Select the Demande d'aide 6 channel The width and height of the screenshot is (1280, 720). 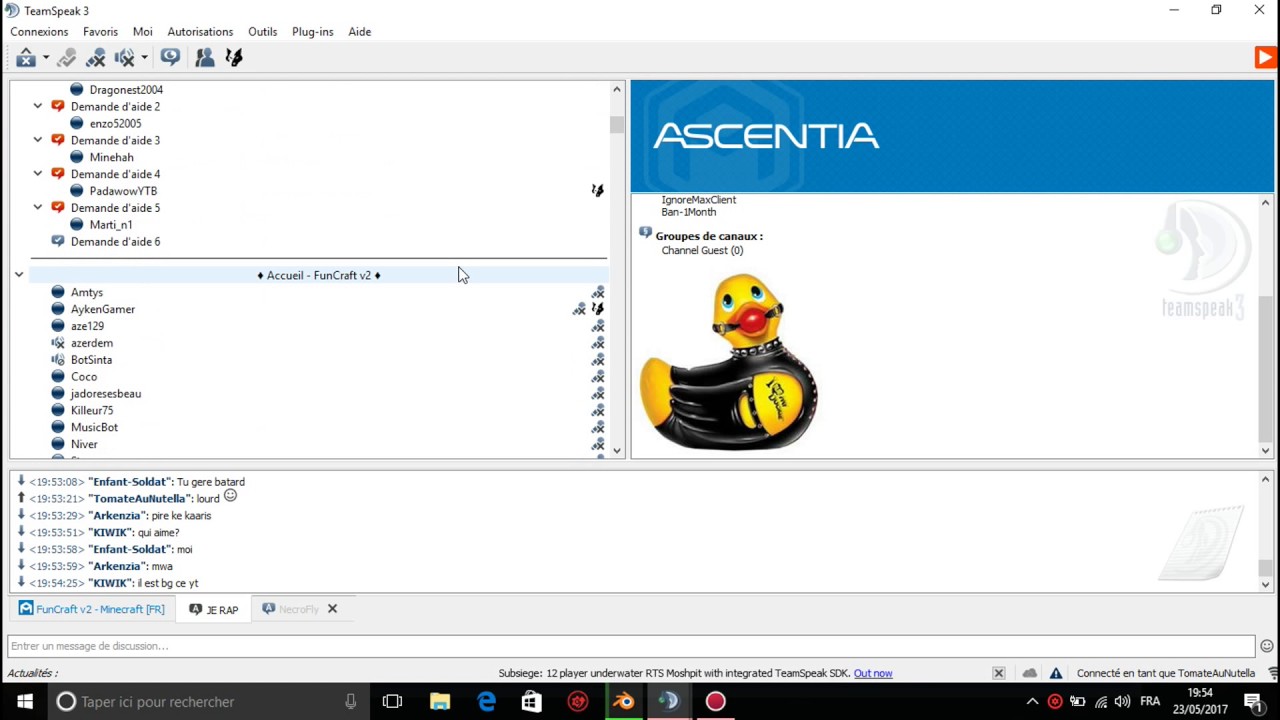click(x=115, y=242)
